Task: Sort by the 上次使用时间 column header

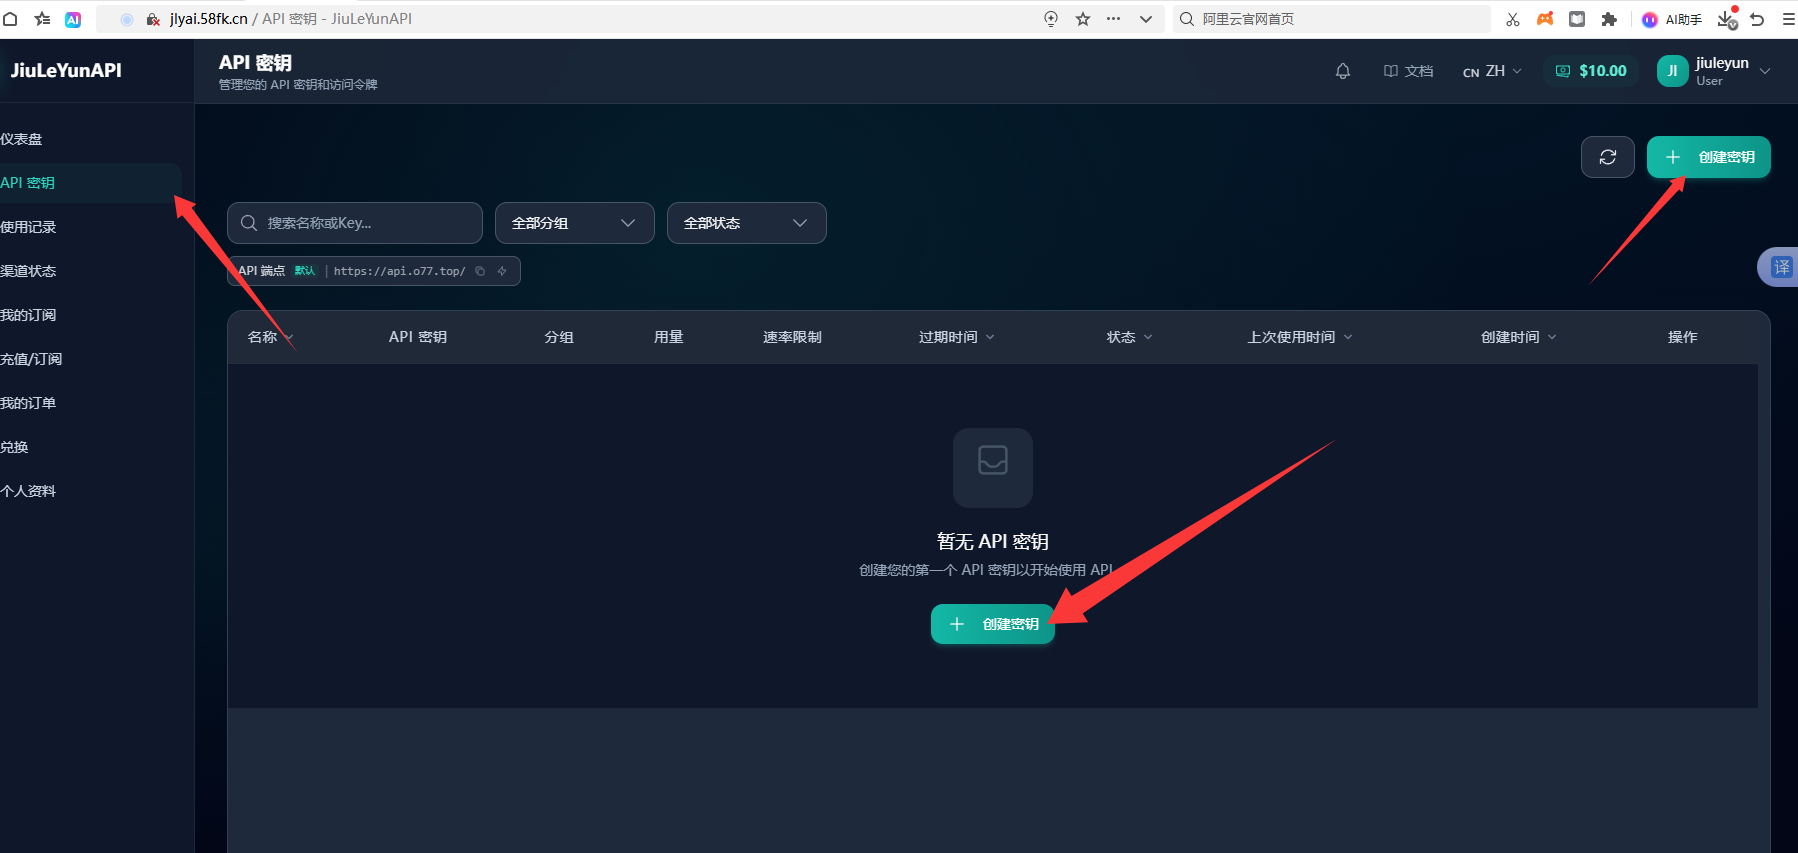Action: pos(1300,337)
